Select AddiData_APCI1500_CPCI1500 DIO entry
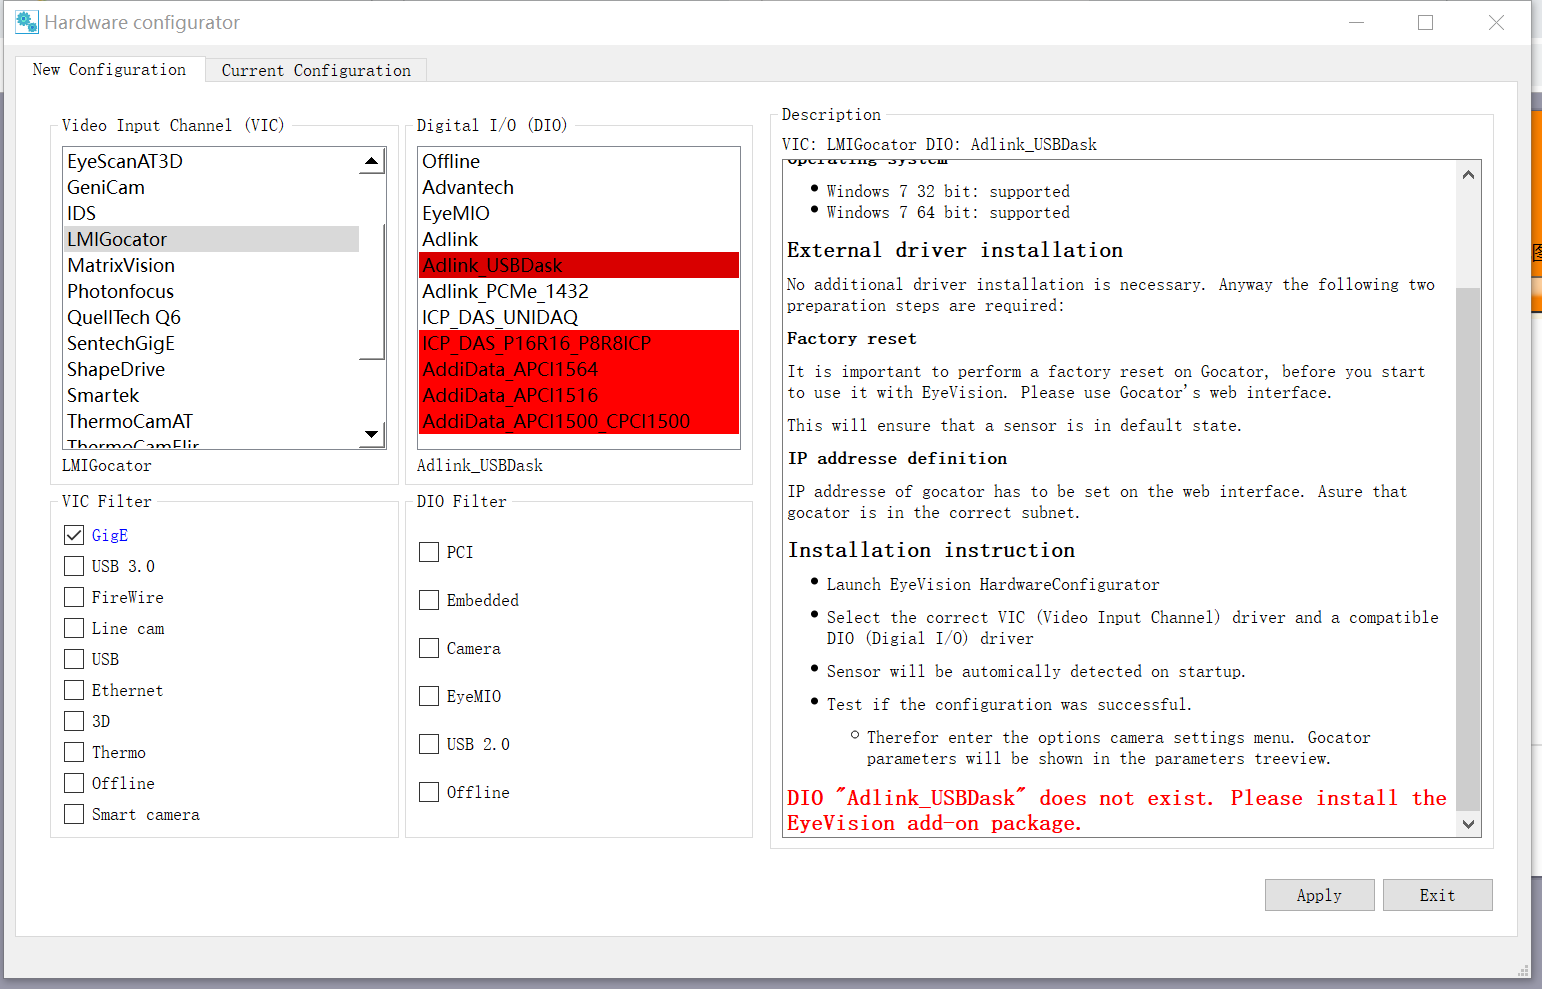 (579, 421)
